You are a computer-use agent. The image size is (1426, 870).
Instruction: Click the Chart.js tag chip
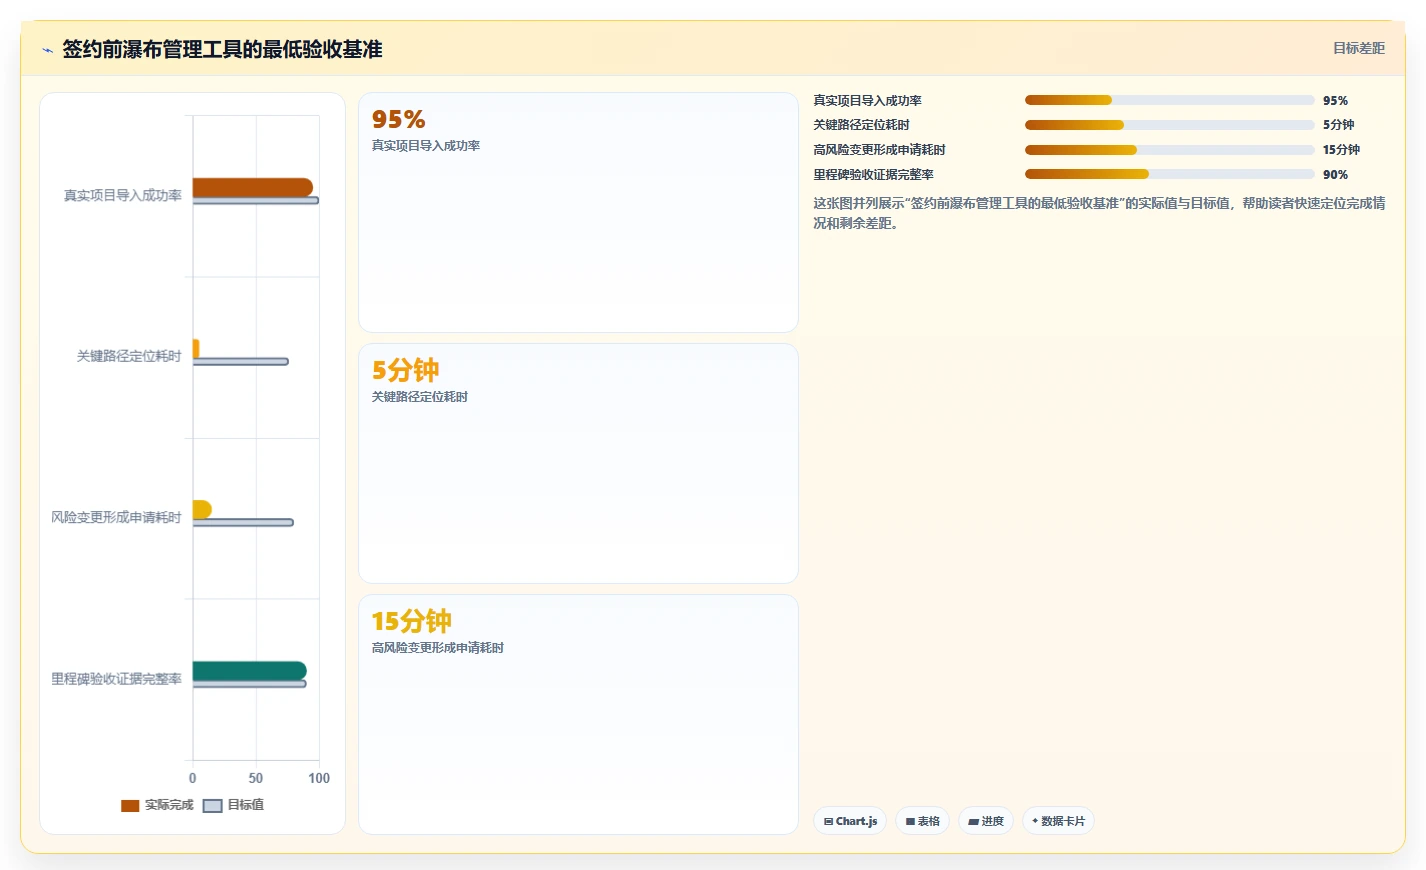click(x=850, y=821)
